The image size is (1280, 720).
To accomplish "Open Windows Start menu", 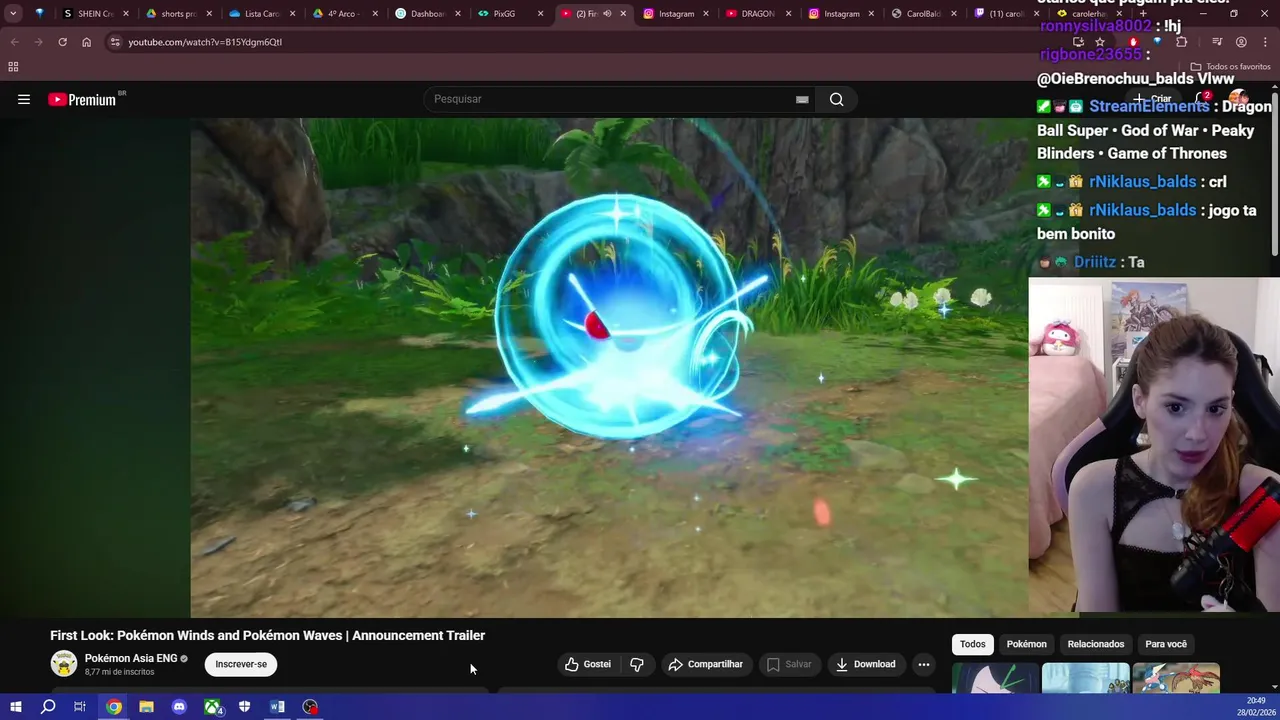I will coord(16,707).
